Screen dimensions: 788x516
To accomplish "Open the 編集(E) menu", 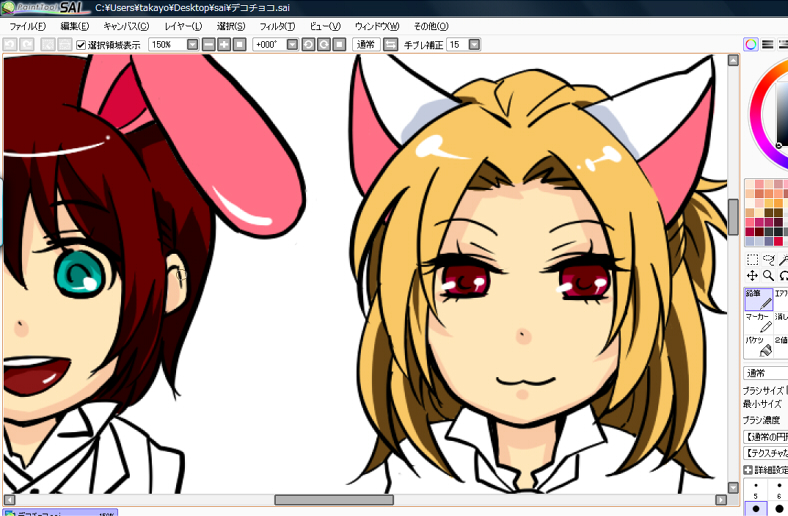I will pyautogui.click(x=75, y=26).
